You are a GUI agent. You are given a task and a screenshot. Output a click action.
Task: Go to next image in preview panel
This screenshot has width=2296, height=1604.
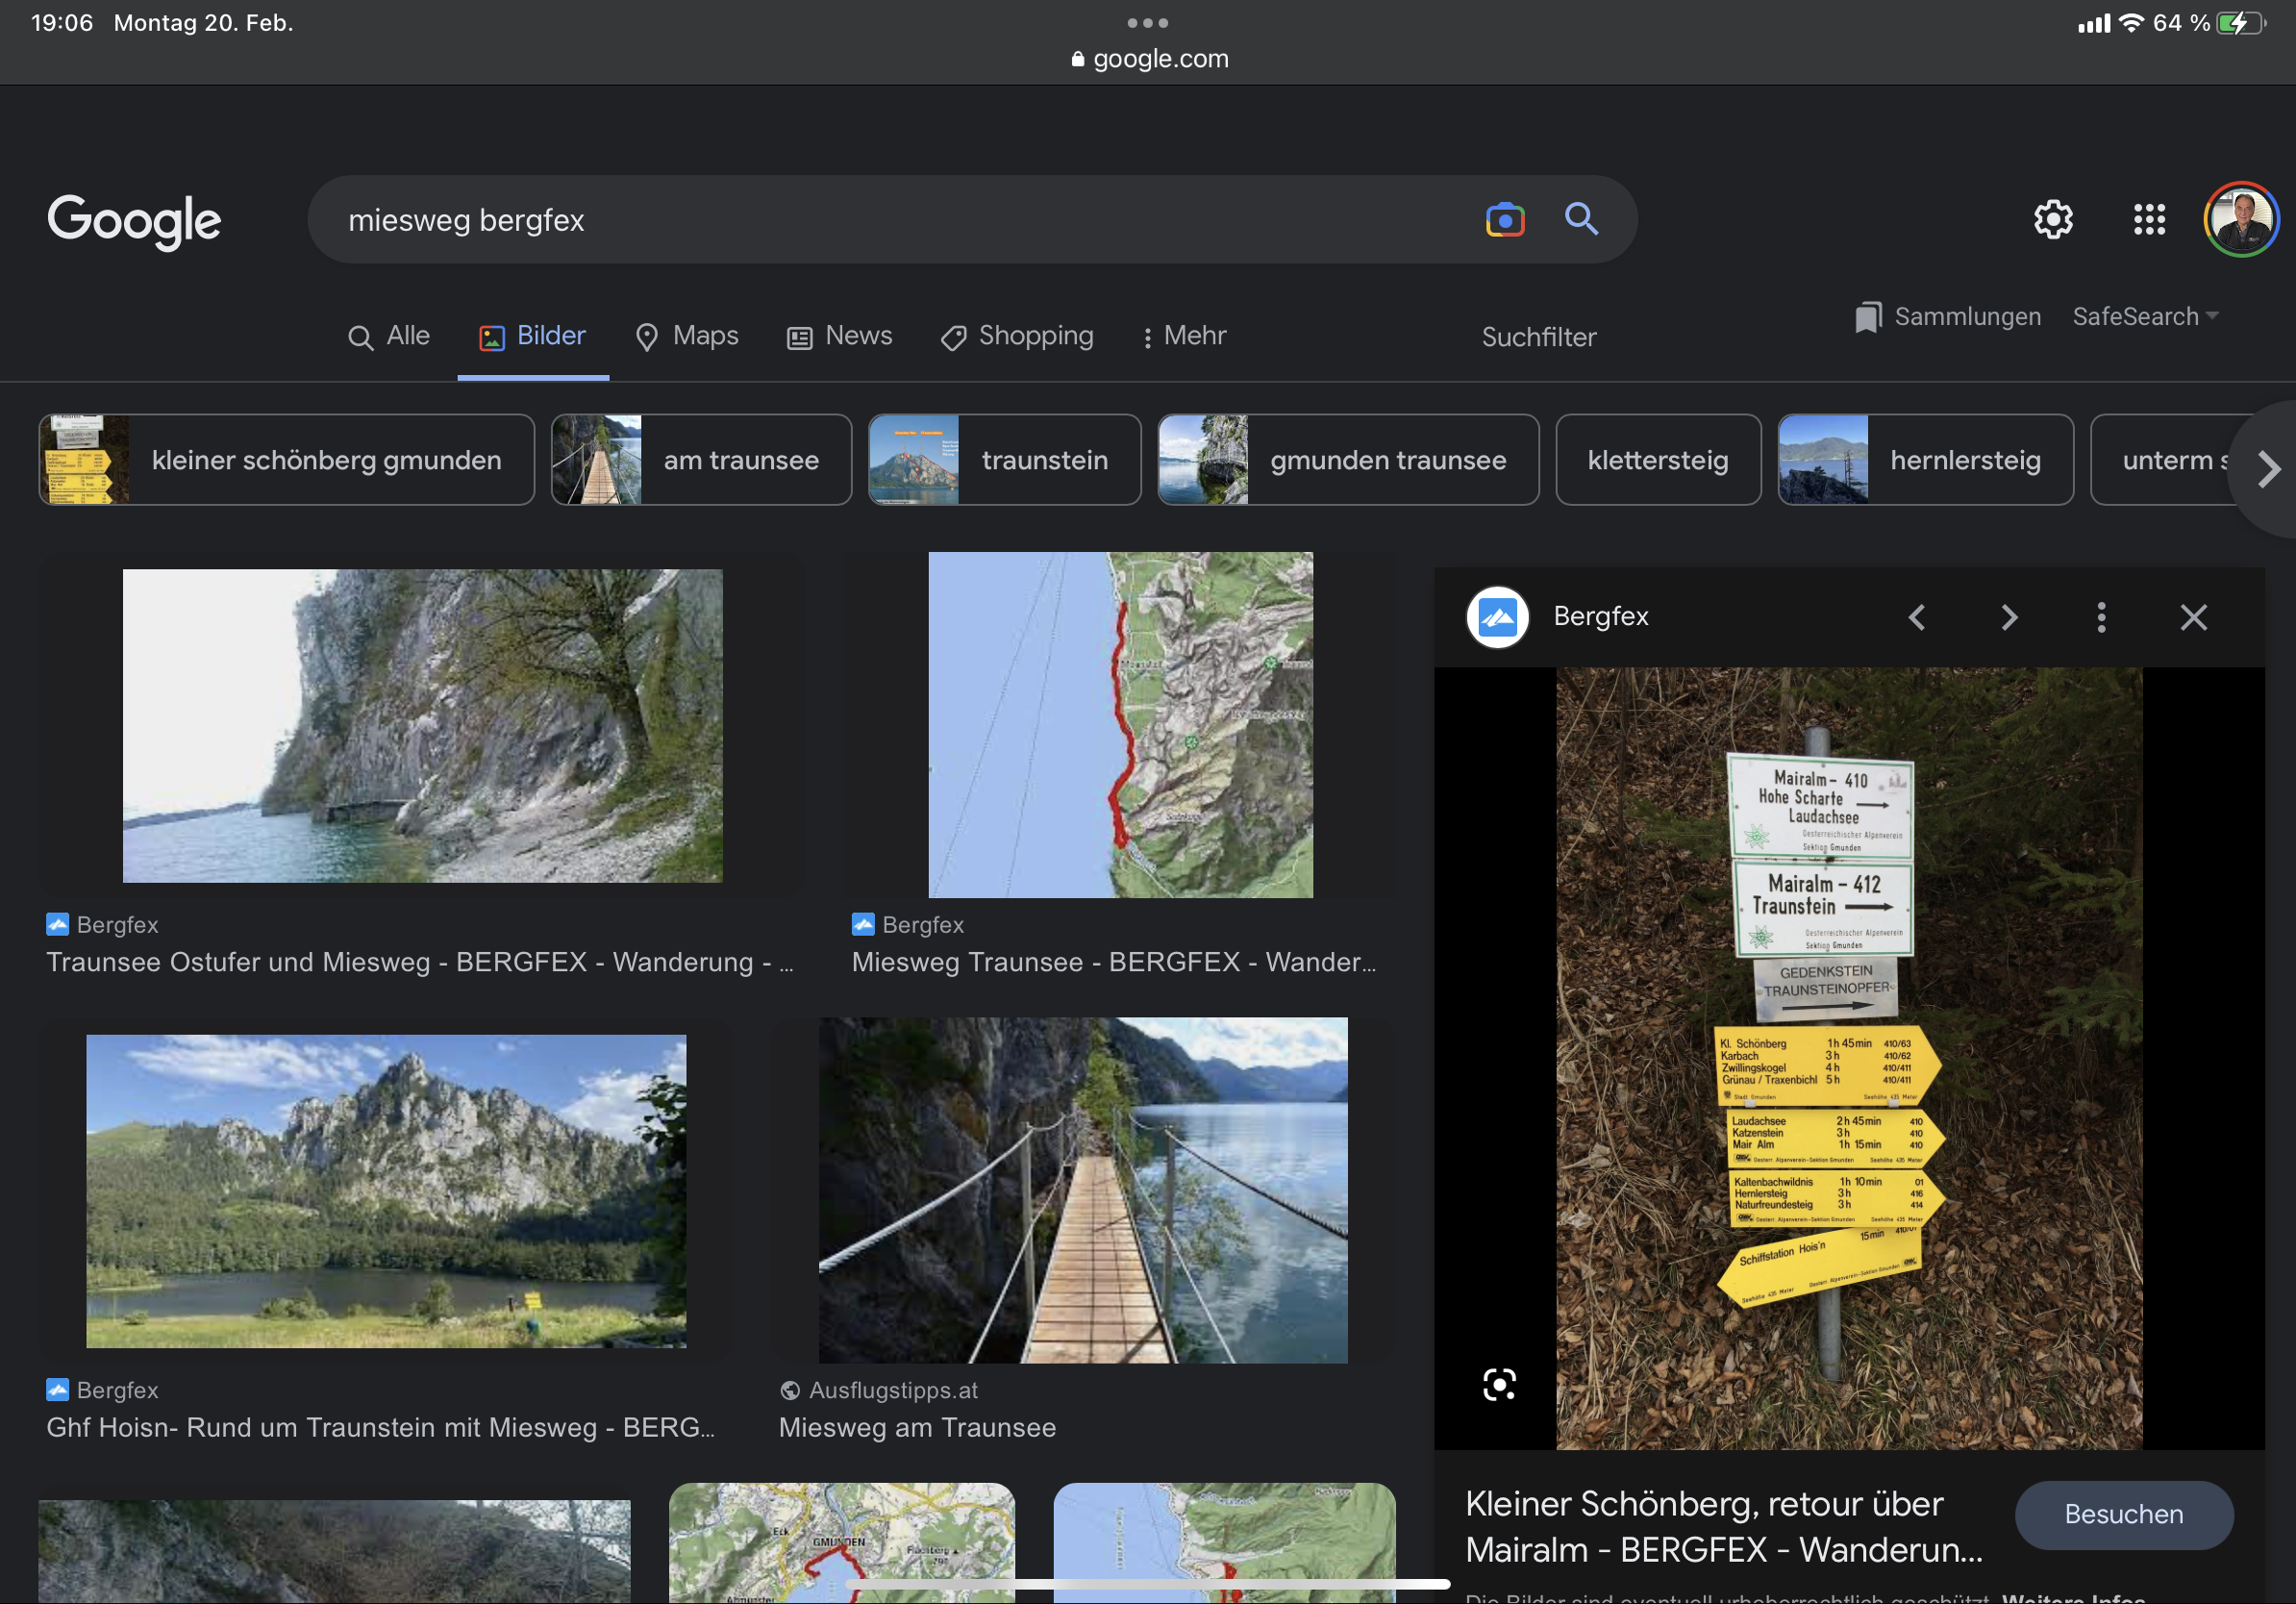(x=2009, y=617)
